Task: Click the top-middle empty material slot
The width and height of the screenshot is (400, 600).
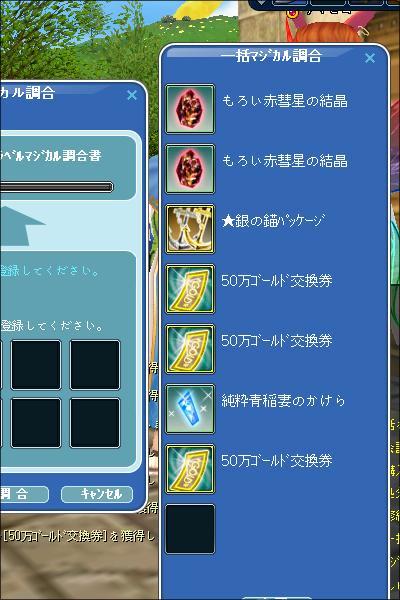Action: [36, 365]
